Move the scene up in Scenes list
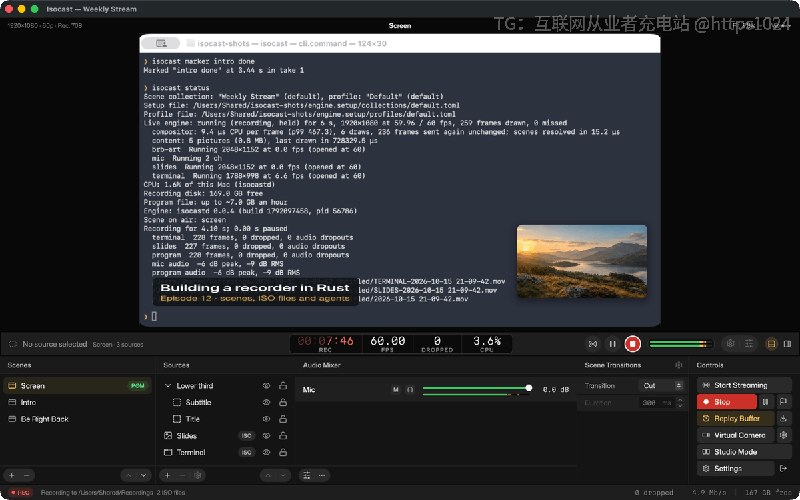This screenshot has height=500, width=800. [129, 475]
